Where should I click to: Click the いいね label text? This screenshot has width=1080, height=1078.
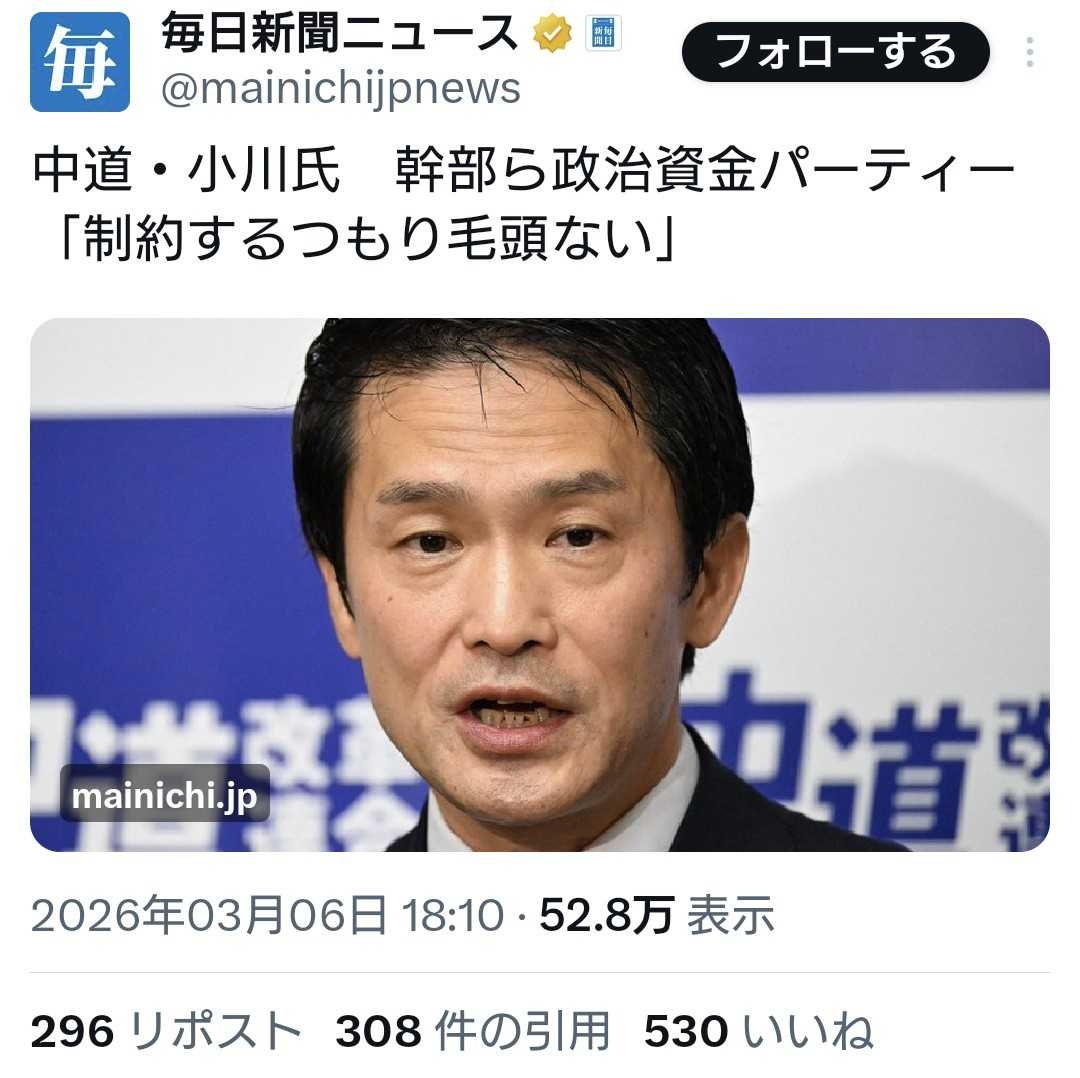click(808, 1031)
